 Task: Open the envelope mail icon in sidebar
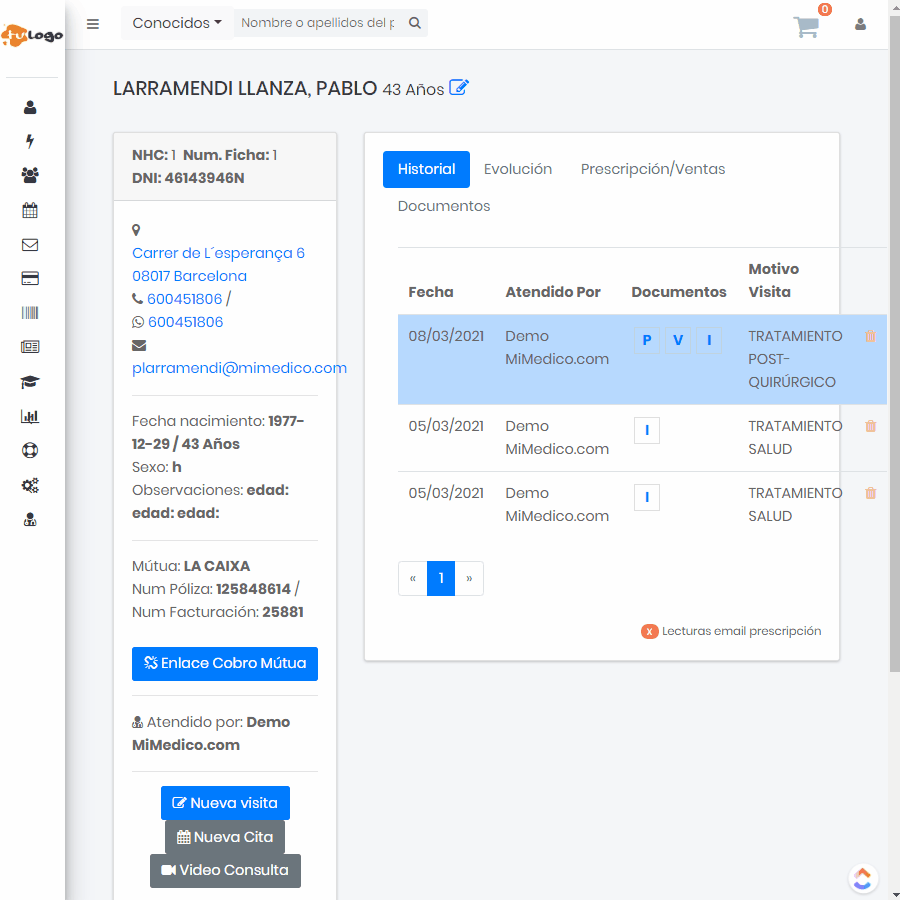point(30,245)
